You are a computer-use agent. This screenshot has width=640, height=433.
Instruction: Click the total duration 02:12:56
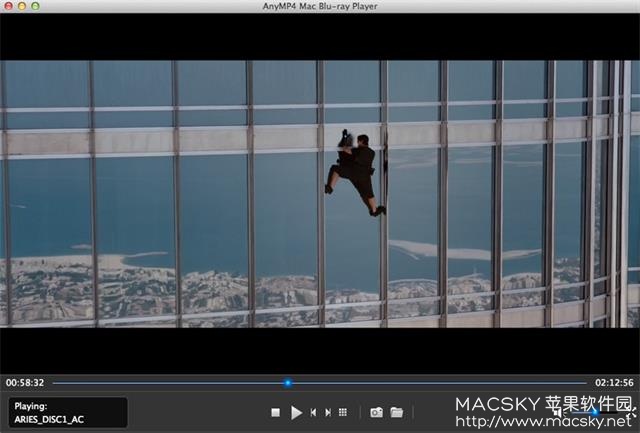(x=614, y=383)
